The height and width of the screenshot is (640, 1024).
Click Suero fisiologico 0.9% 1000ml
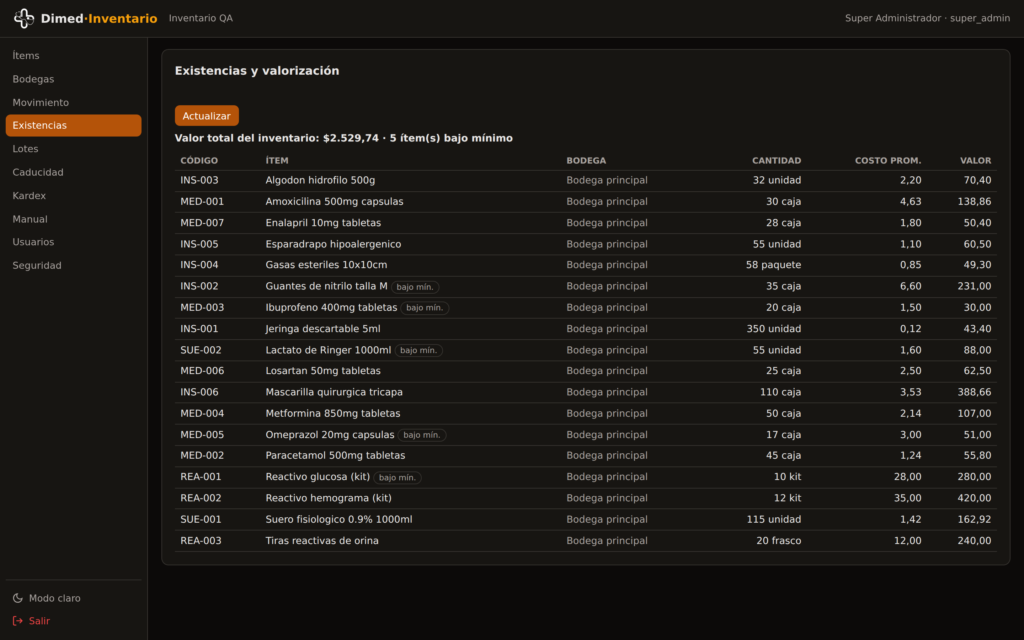click(x=338, y=520)
